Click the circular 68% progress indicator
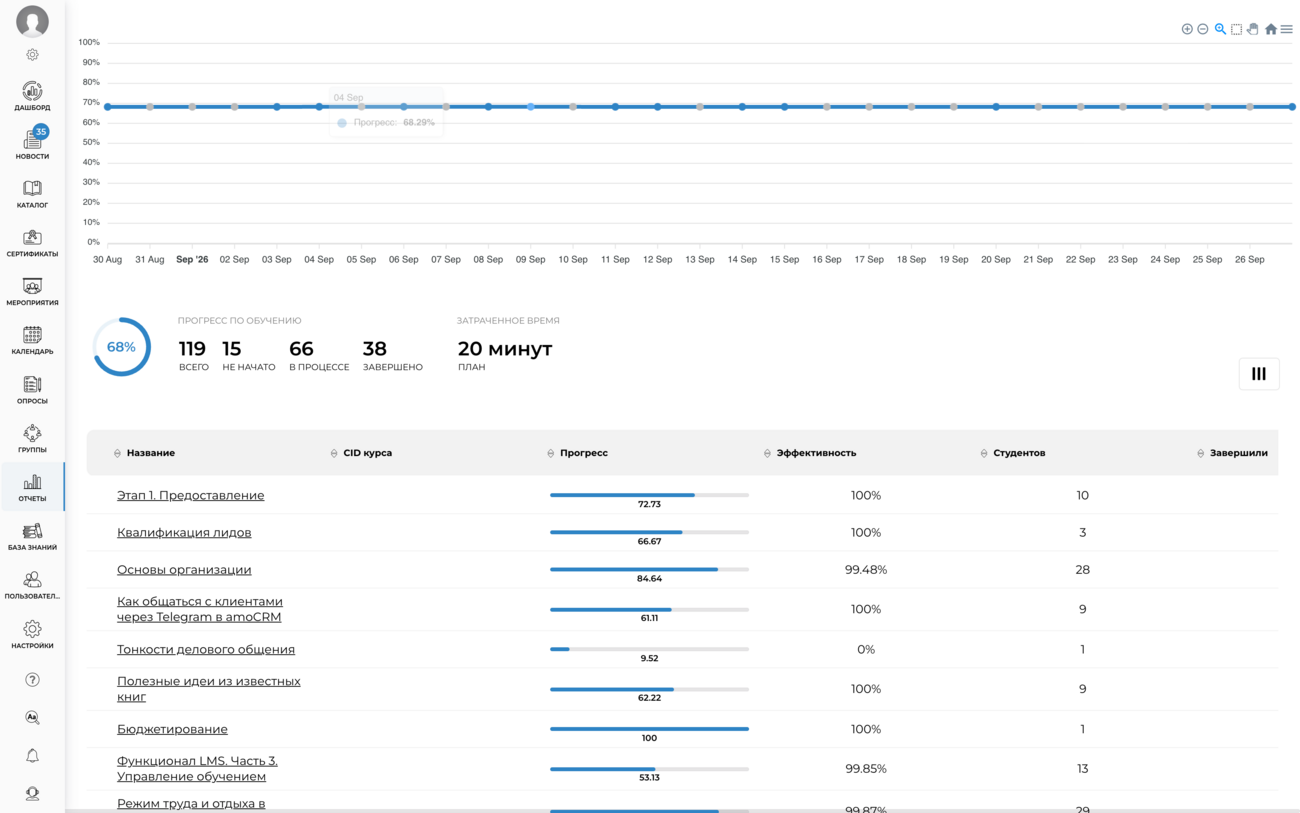 121,347
